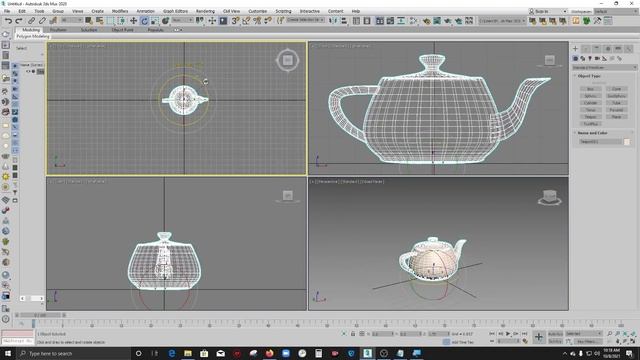
Task: Toggle Auto Key animation mode
Action: 555,334
